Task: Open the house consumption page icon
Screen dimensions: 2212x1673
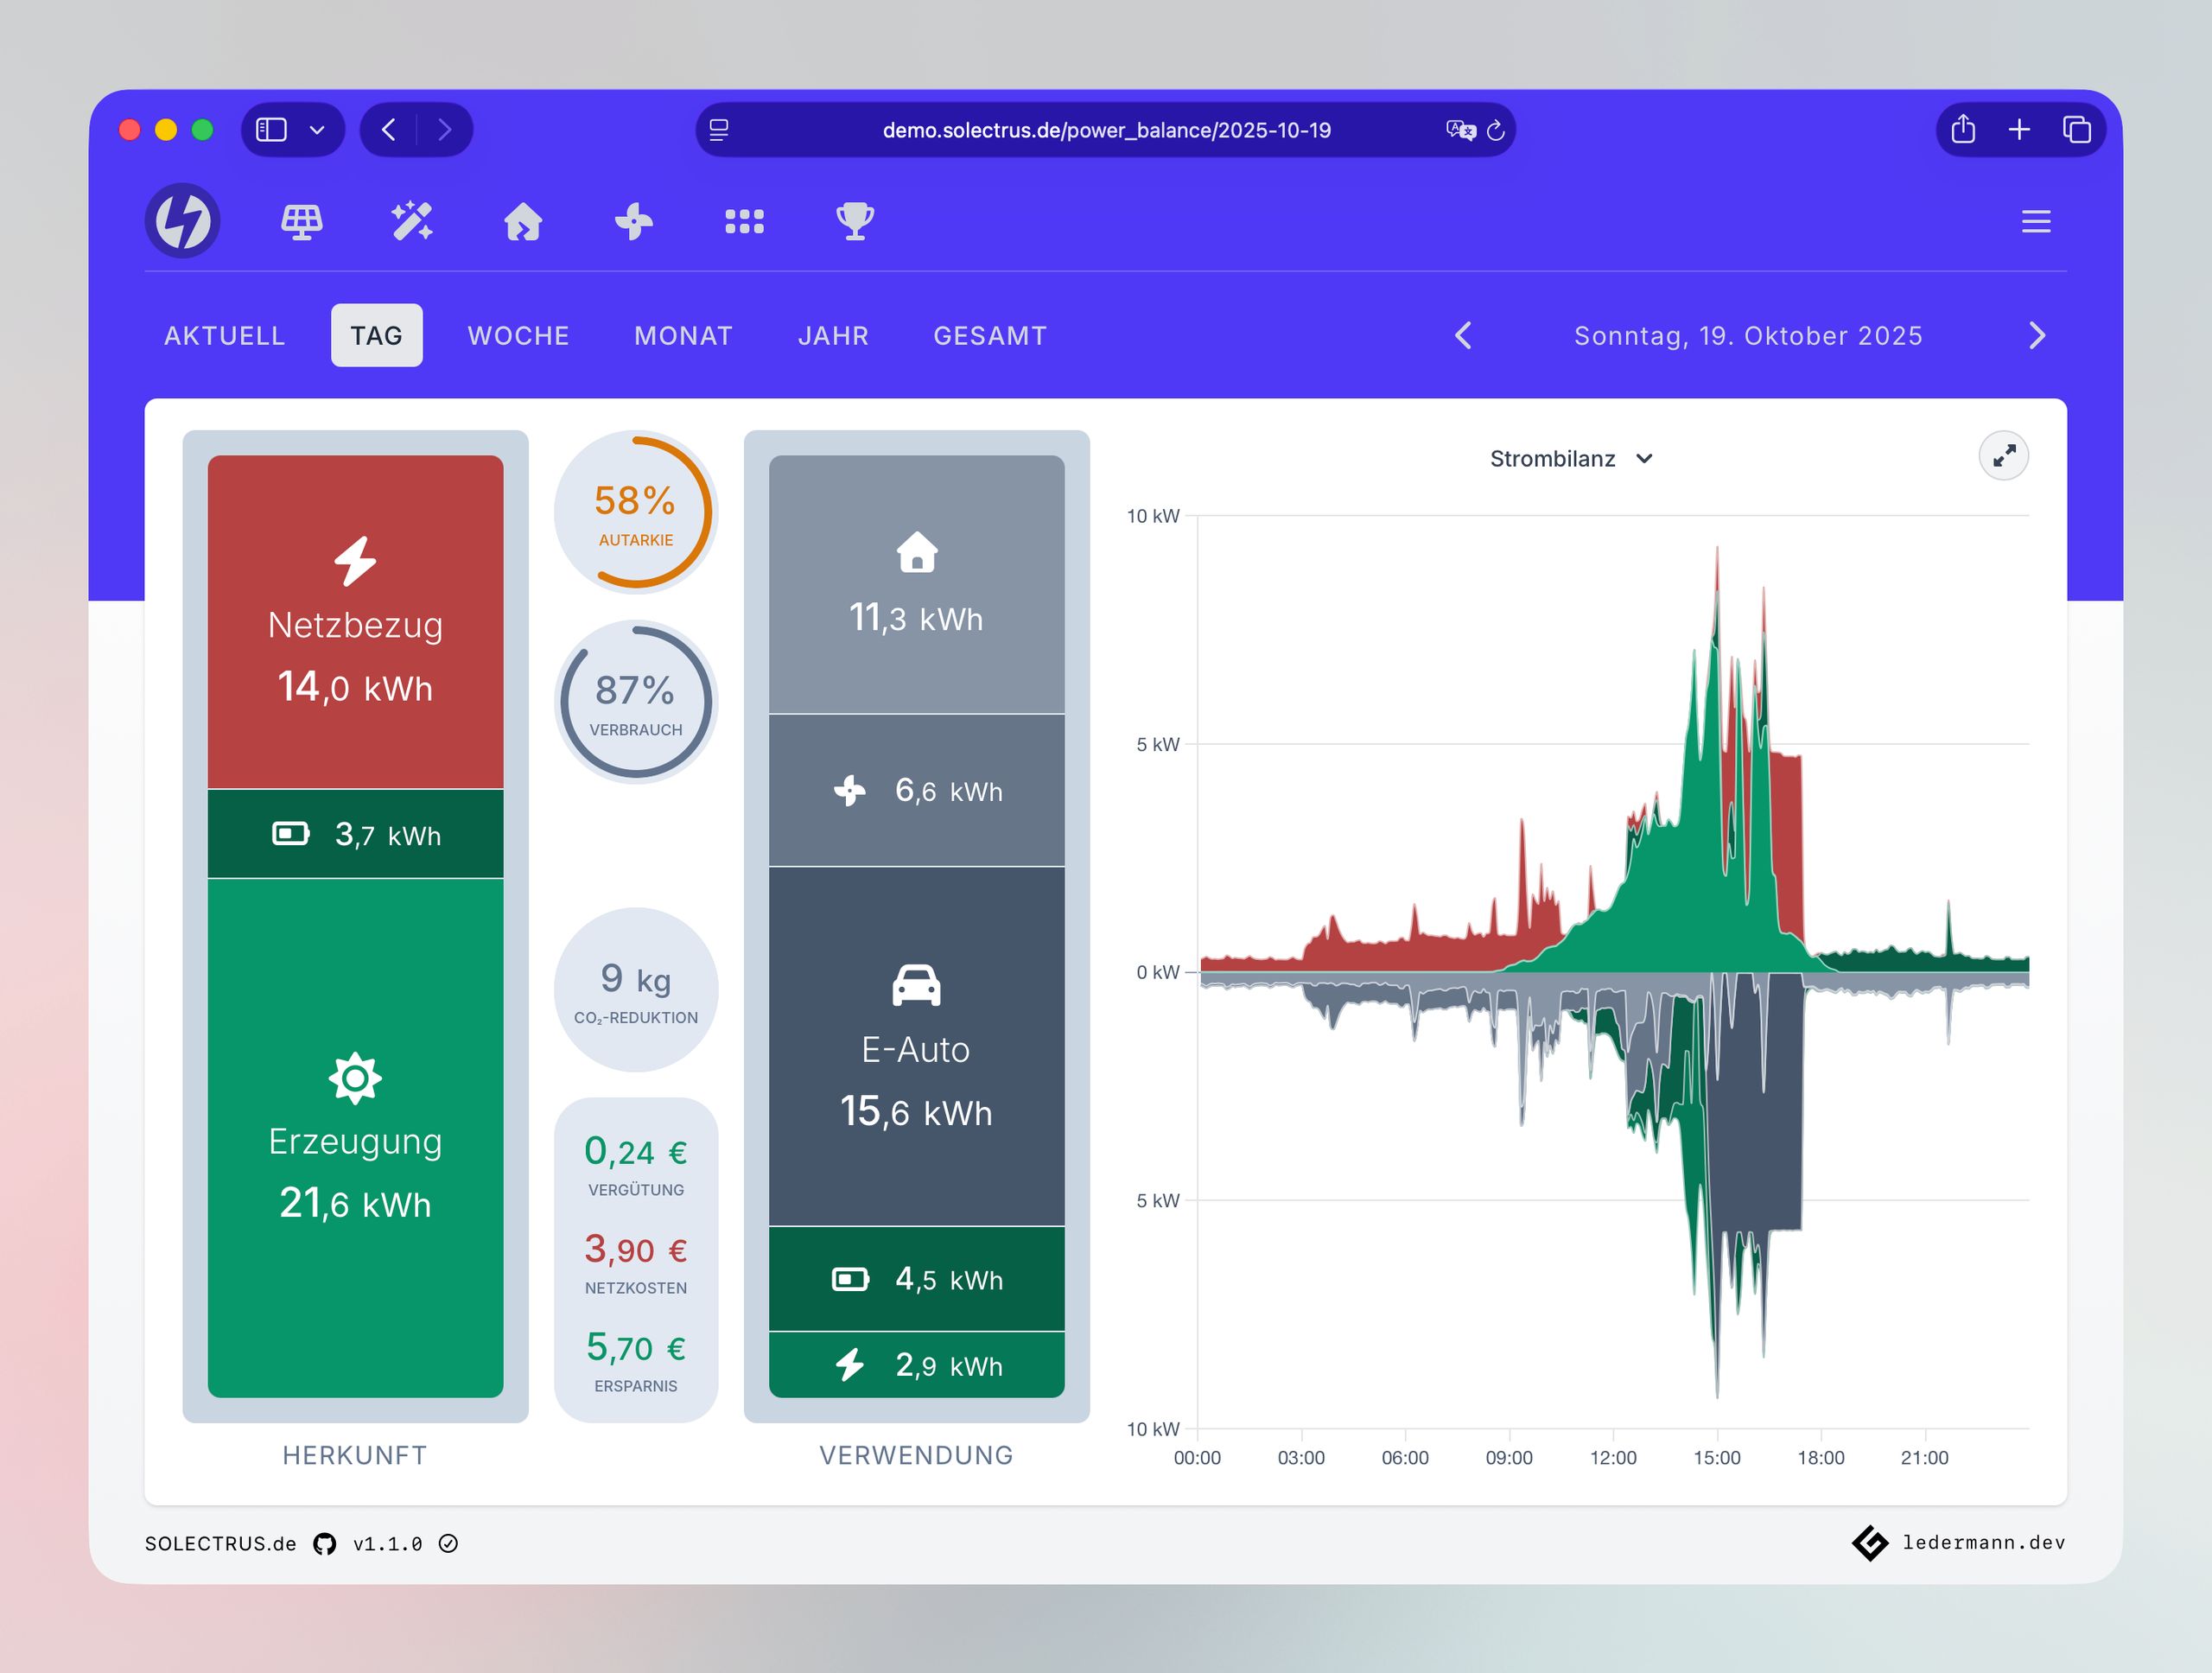Action: point(523,221)
